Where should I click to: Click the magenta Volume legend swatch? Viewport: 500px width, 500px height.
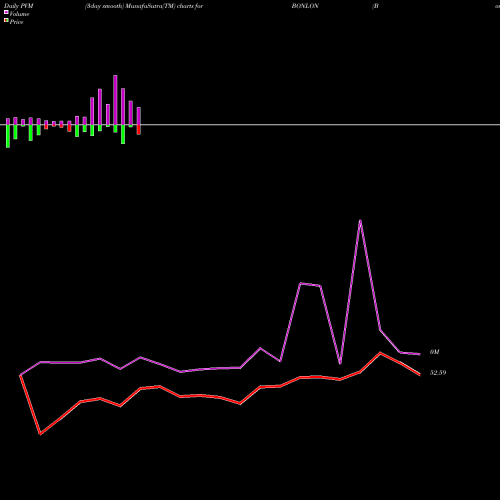(6, 12)
